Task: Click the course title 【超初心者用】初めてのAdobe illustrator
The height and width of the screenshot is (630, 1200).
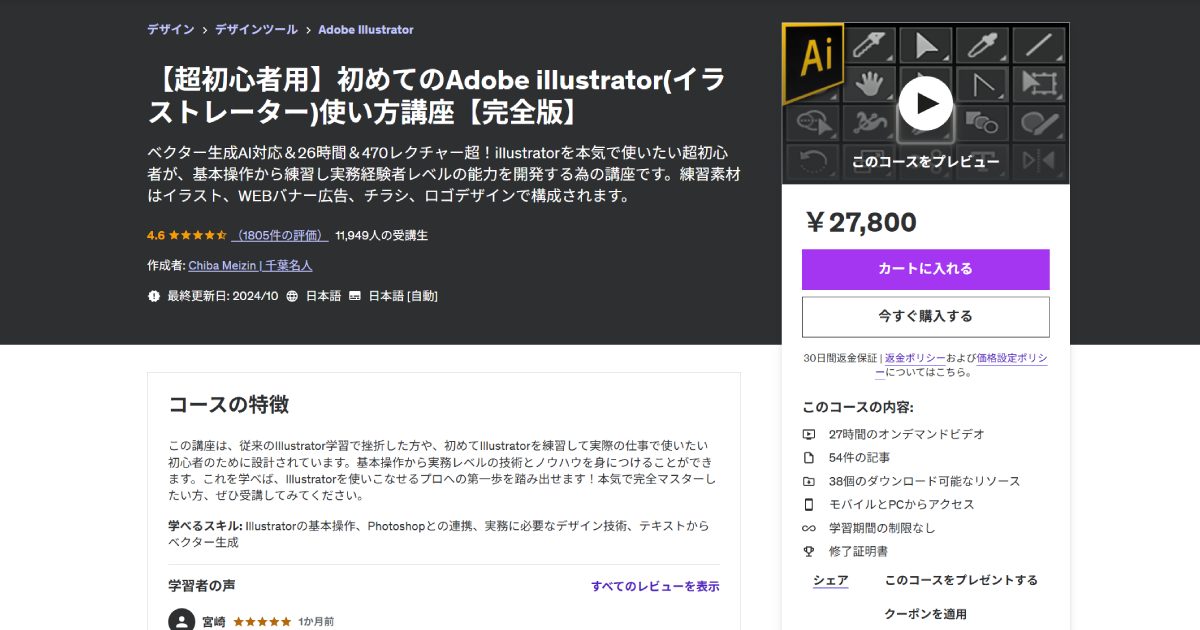Action: (x=436, y=96)
